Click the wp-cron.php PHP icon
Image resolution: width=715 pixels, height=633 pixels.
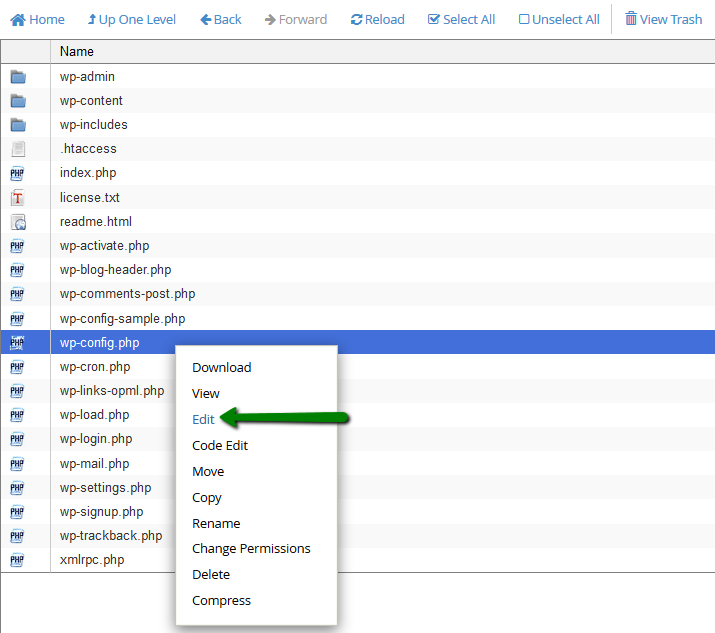click(17, 367)
